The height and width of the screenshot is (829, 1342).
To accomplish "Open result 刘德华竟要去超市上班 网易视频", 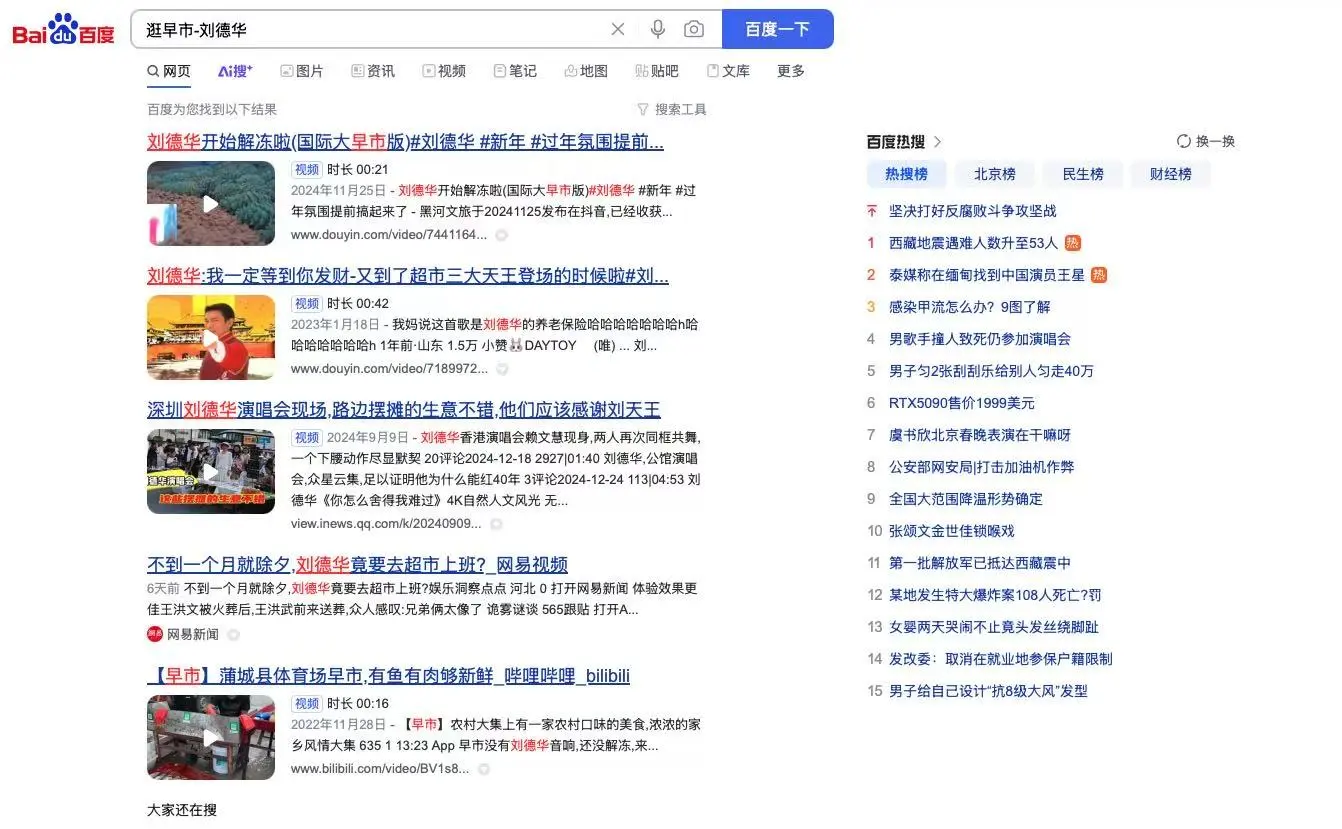I will 357,564.
